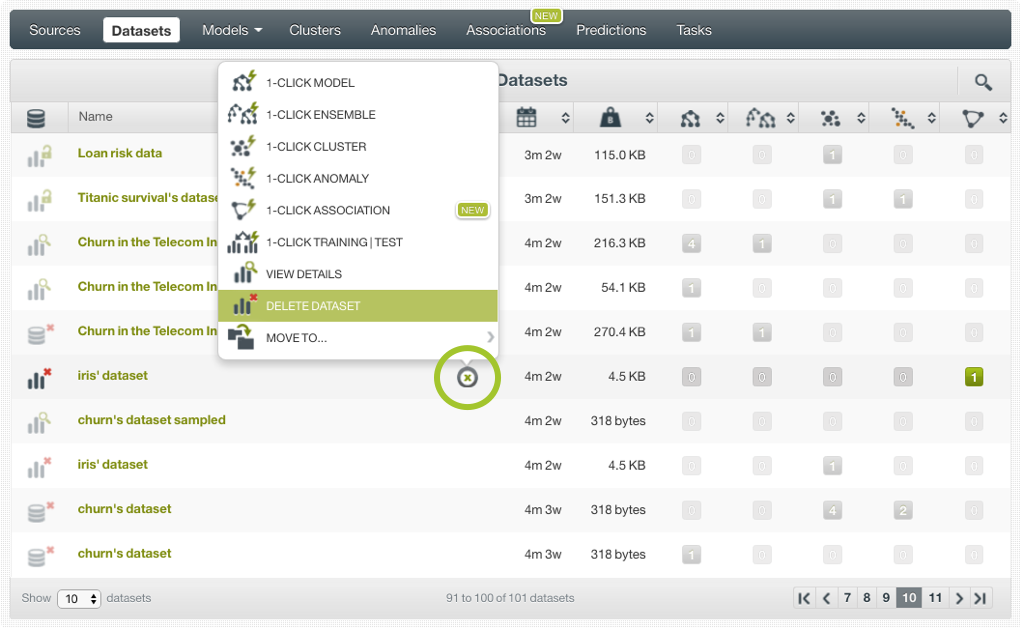This screenshot has width=1020, height=628.
Task: Go to page 11 of datasets
Action: (x=935, y=598)
